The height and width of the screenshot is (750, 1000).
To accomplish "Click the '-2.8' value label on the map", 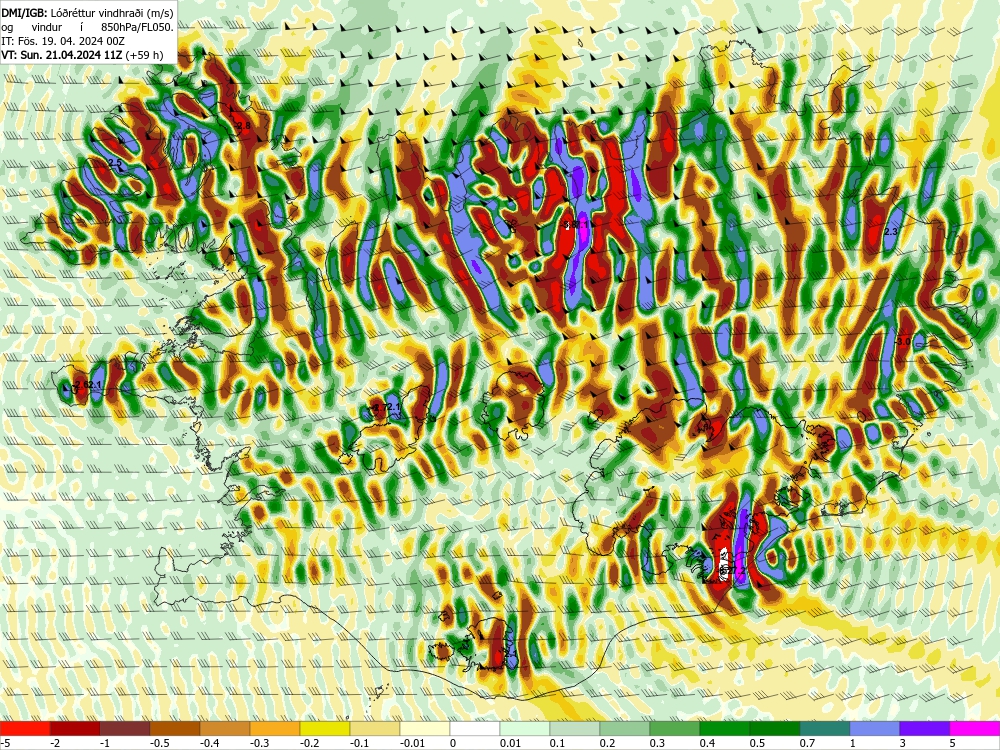I will (x=242, y=126).
